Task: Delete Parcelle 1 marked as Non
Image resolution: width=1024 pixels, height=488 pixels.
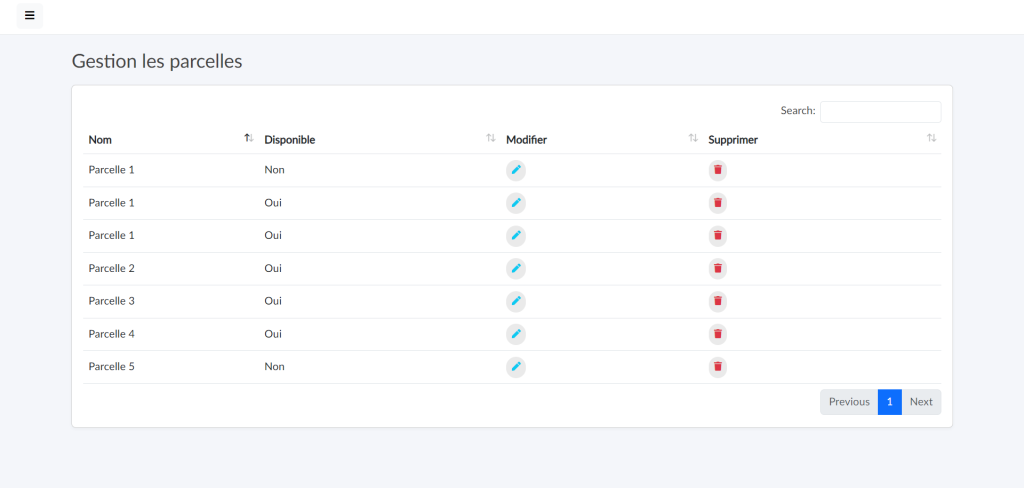Action: pyautogui.click(x=718, y=170)
